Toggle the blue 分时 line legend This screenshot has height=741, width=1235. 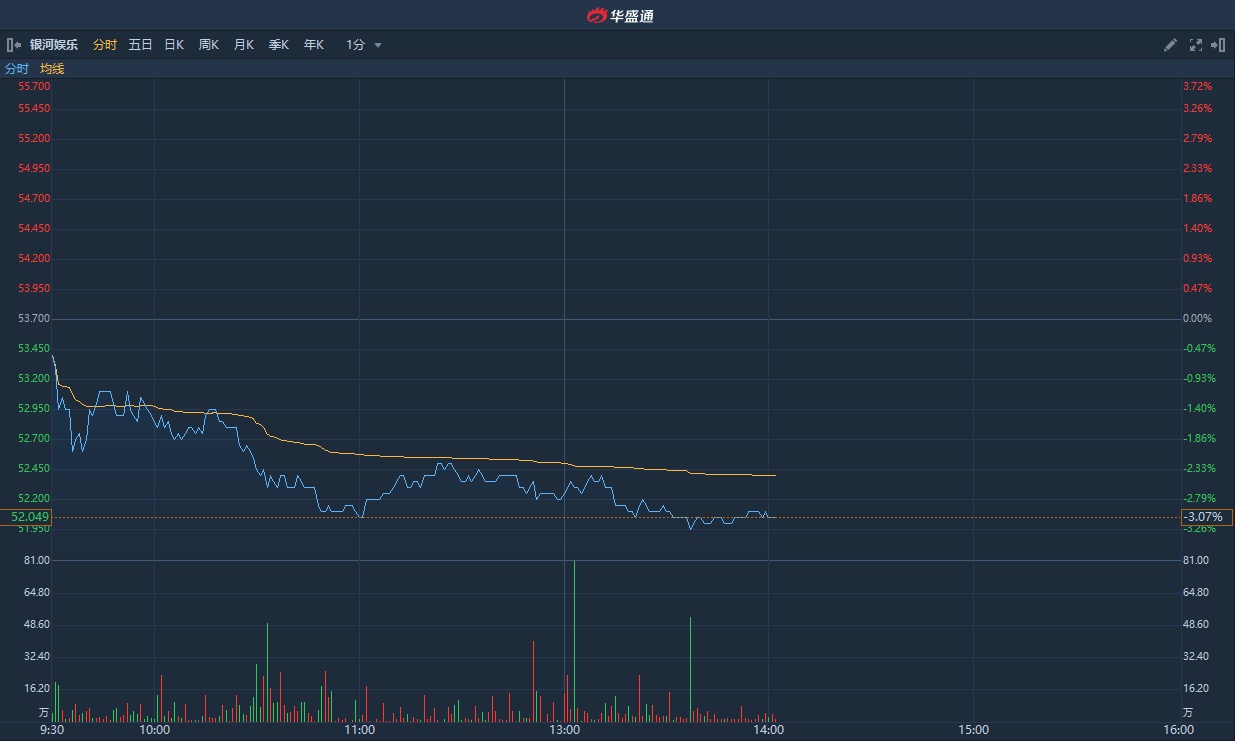point(17,69)
